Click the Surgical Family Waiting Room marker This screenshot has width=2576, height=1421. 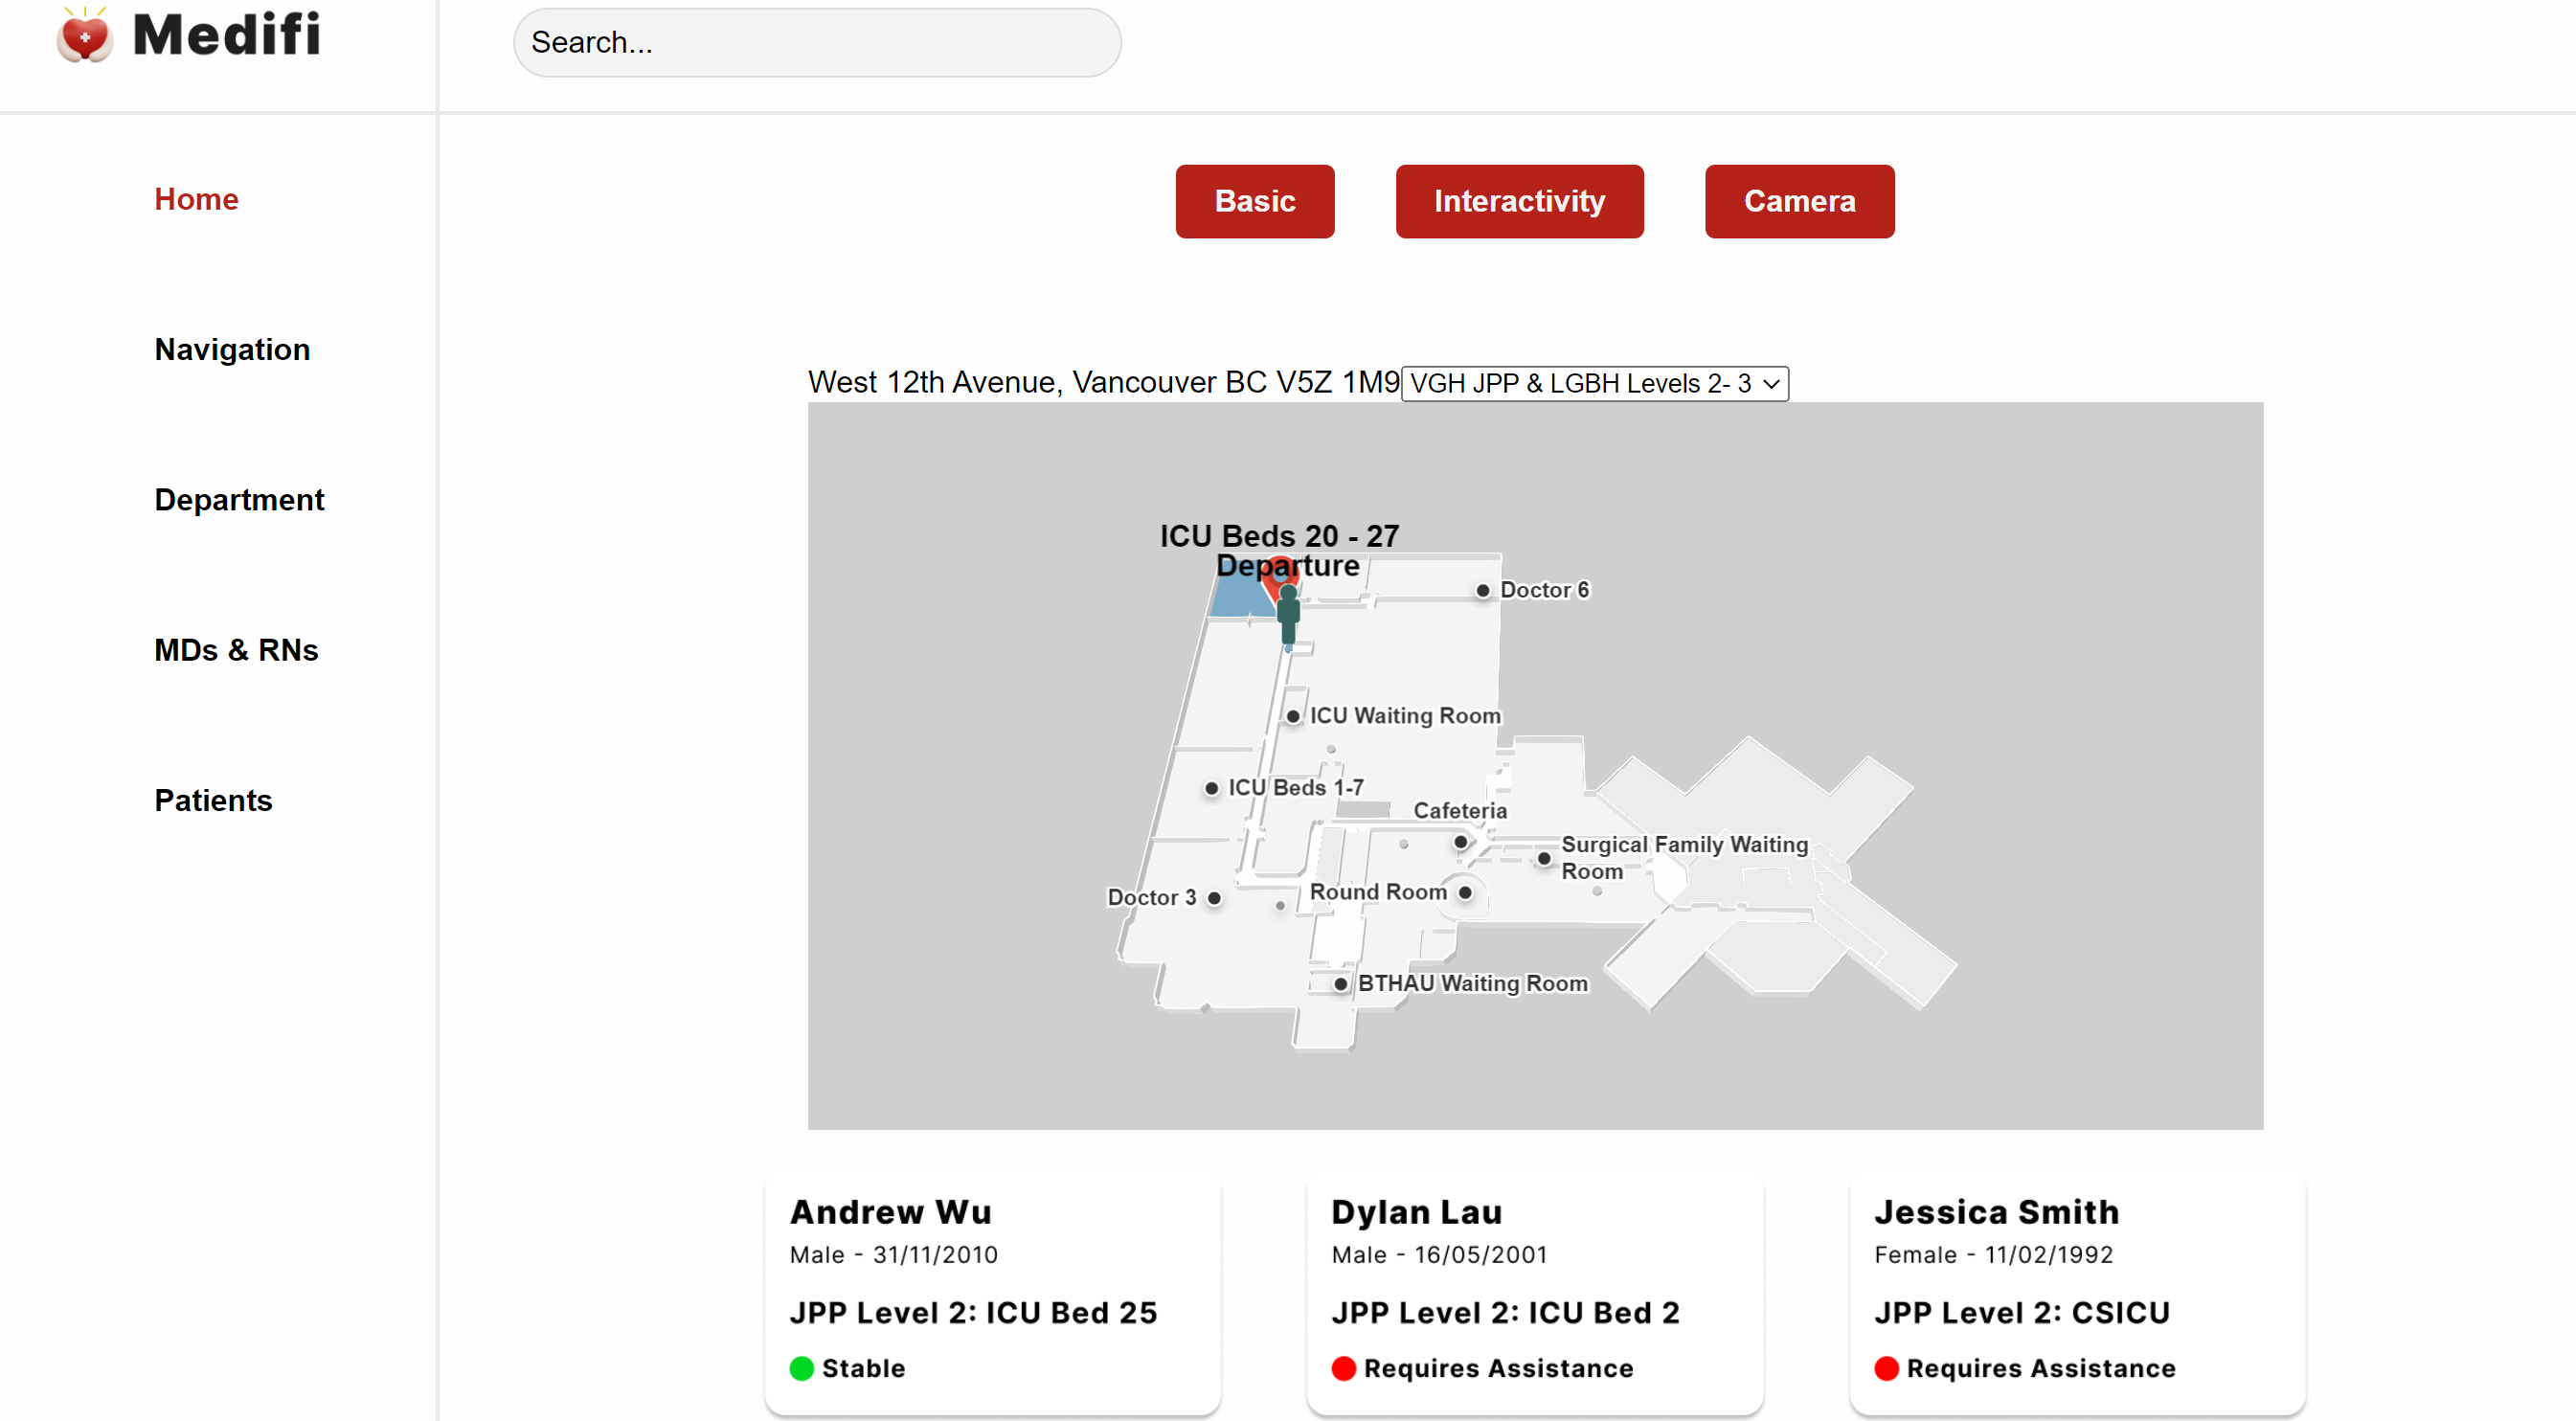(x=1543, y=858)
